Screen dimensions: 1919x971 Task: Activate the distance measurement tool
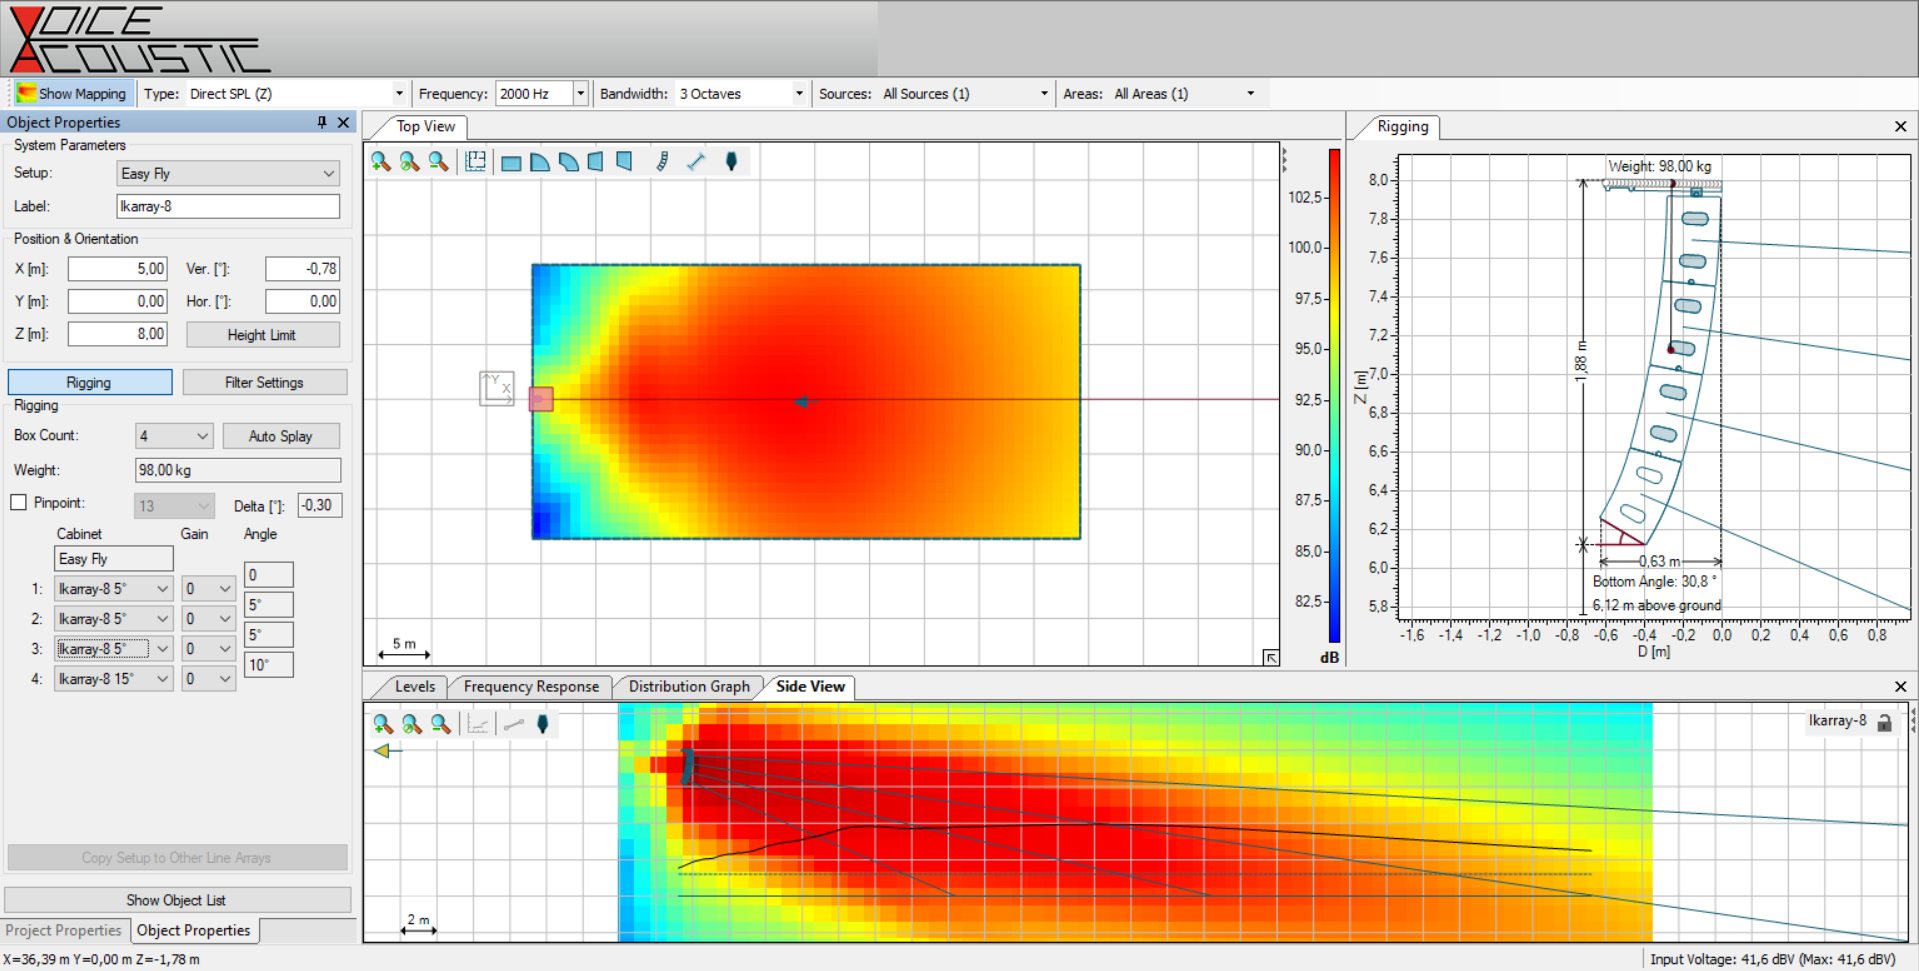696,161
